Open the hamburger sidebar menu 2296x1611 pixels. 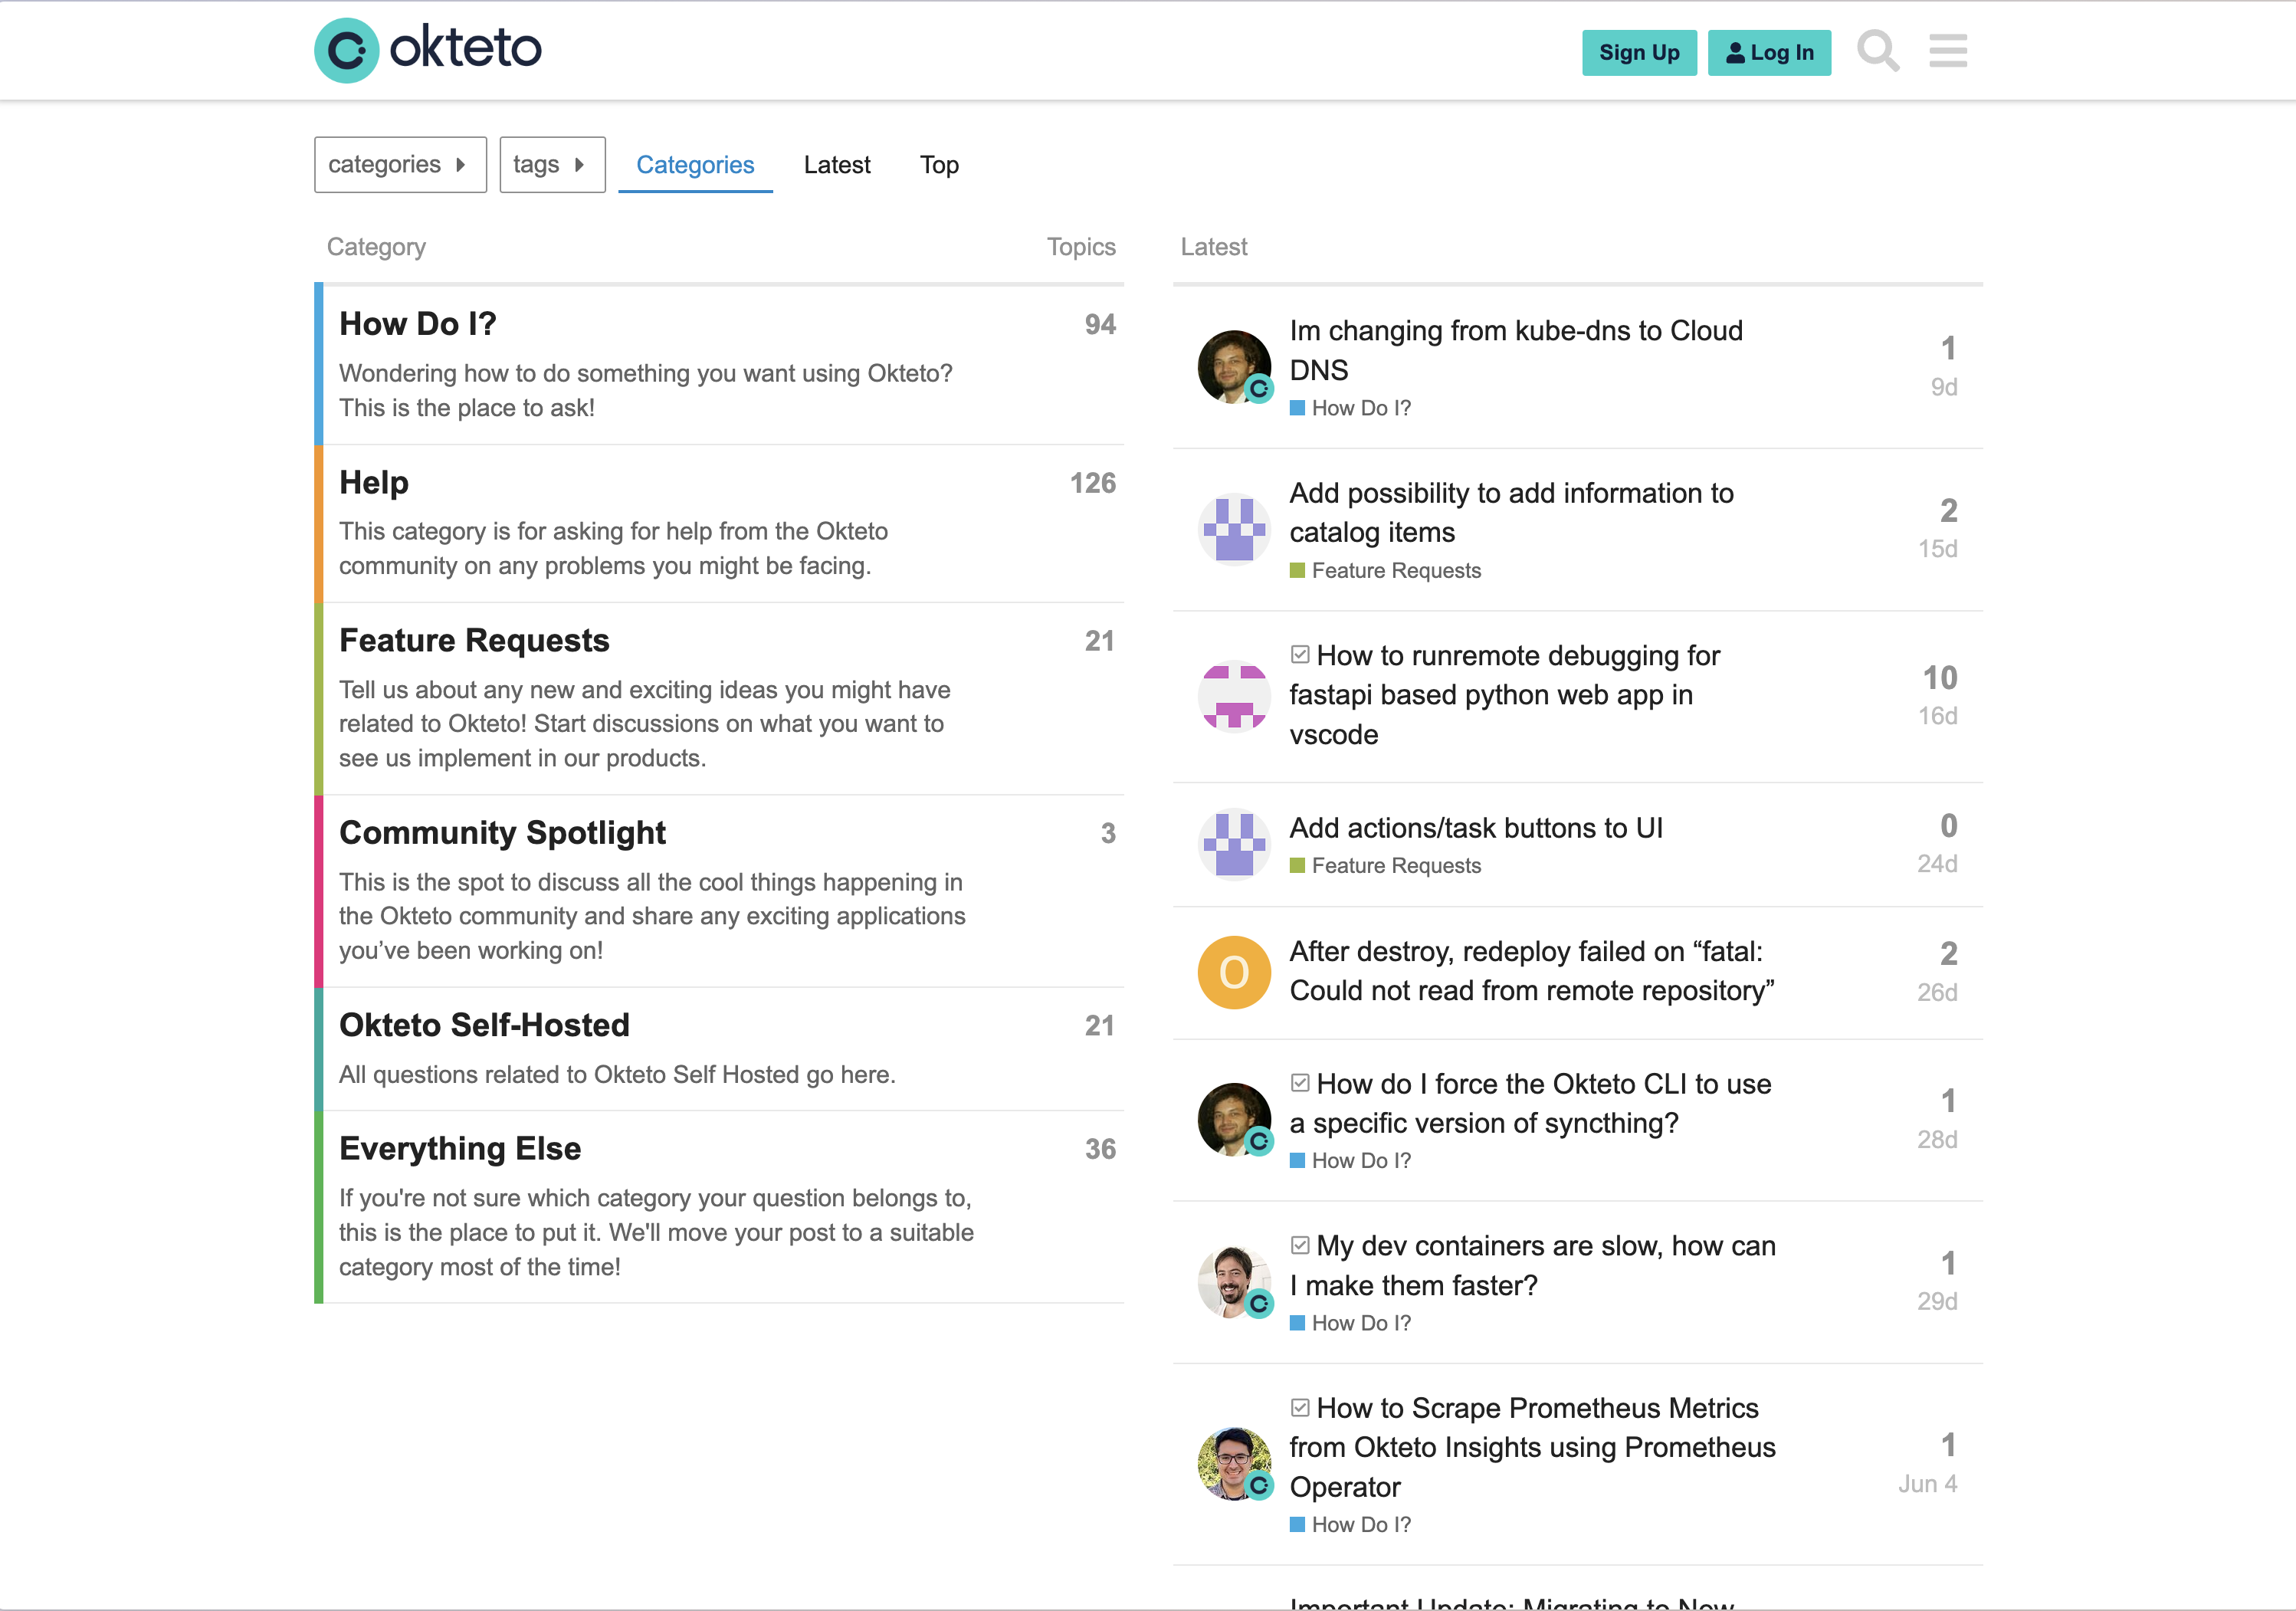click(1946, 51)
